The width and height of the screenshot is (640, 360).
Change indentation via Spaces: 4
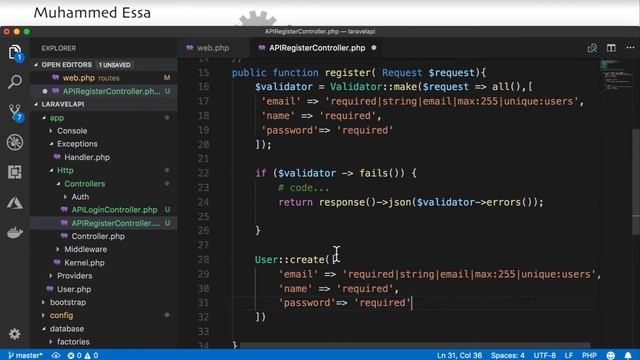pyautogui.click(x=508, y=355)
